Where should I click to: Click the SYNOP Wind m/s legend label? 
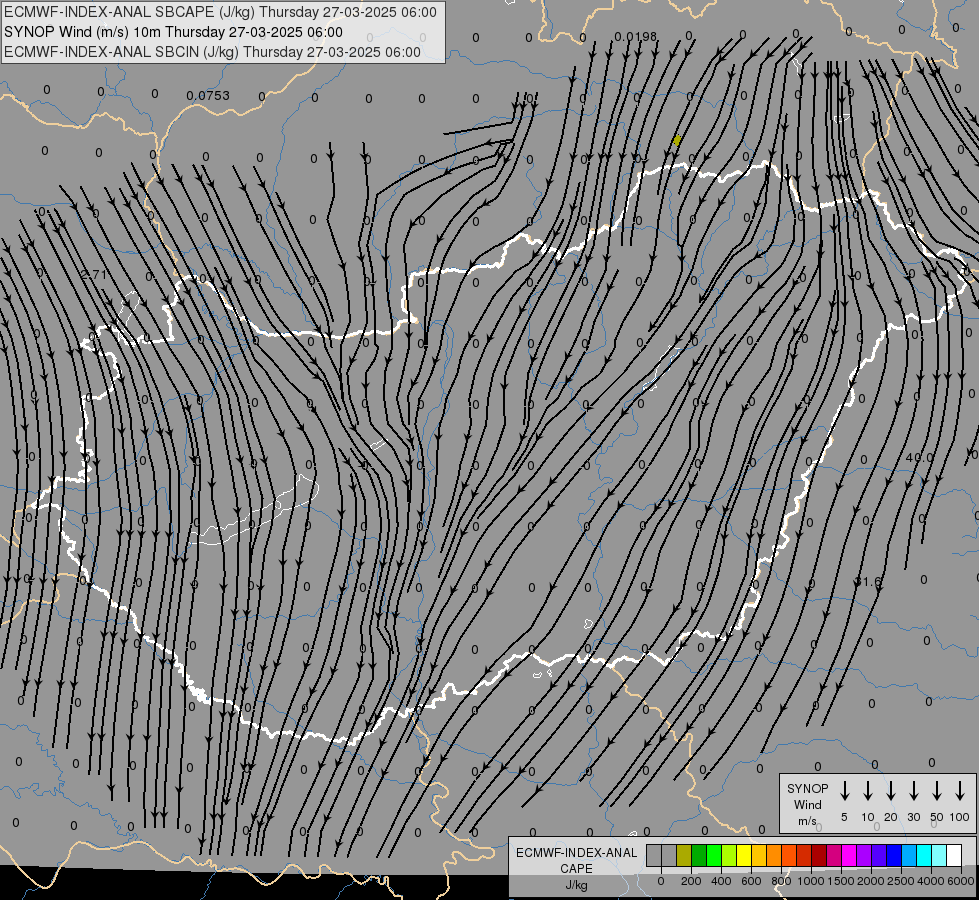point(807,804)
